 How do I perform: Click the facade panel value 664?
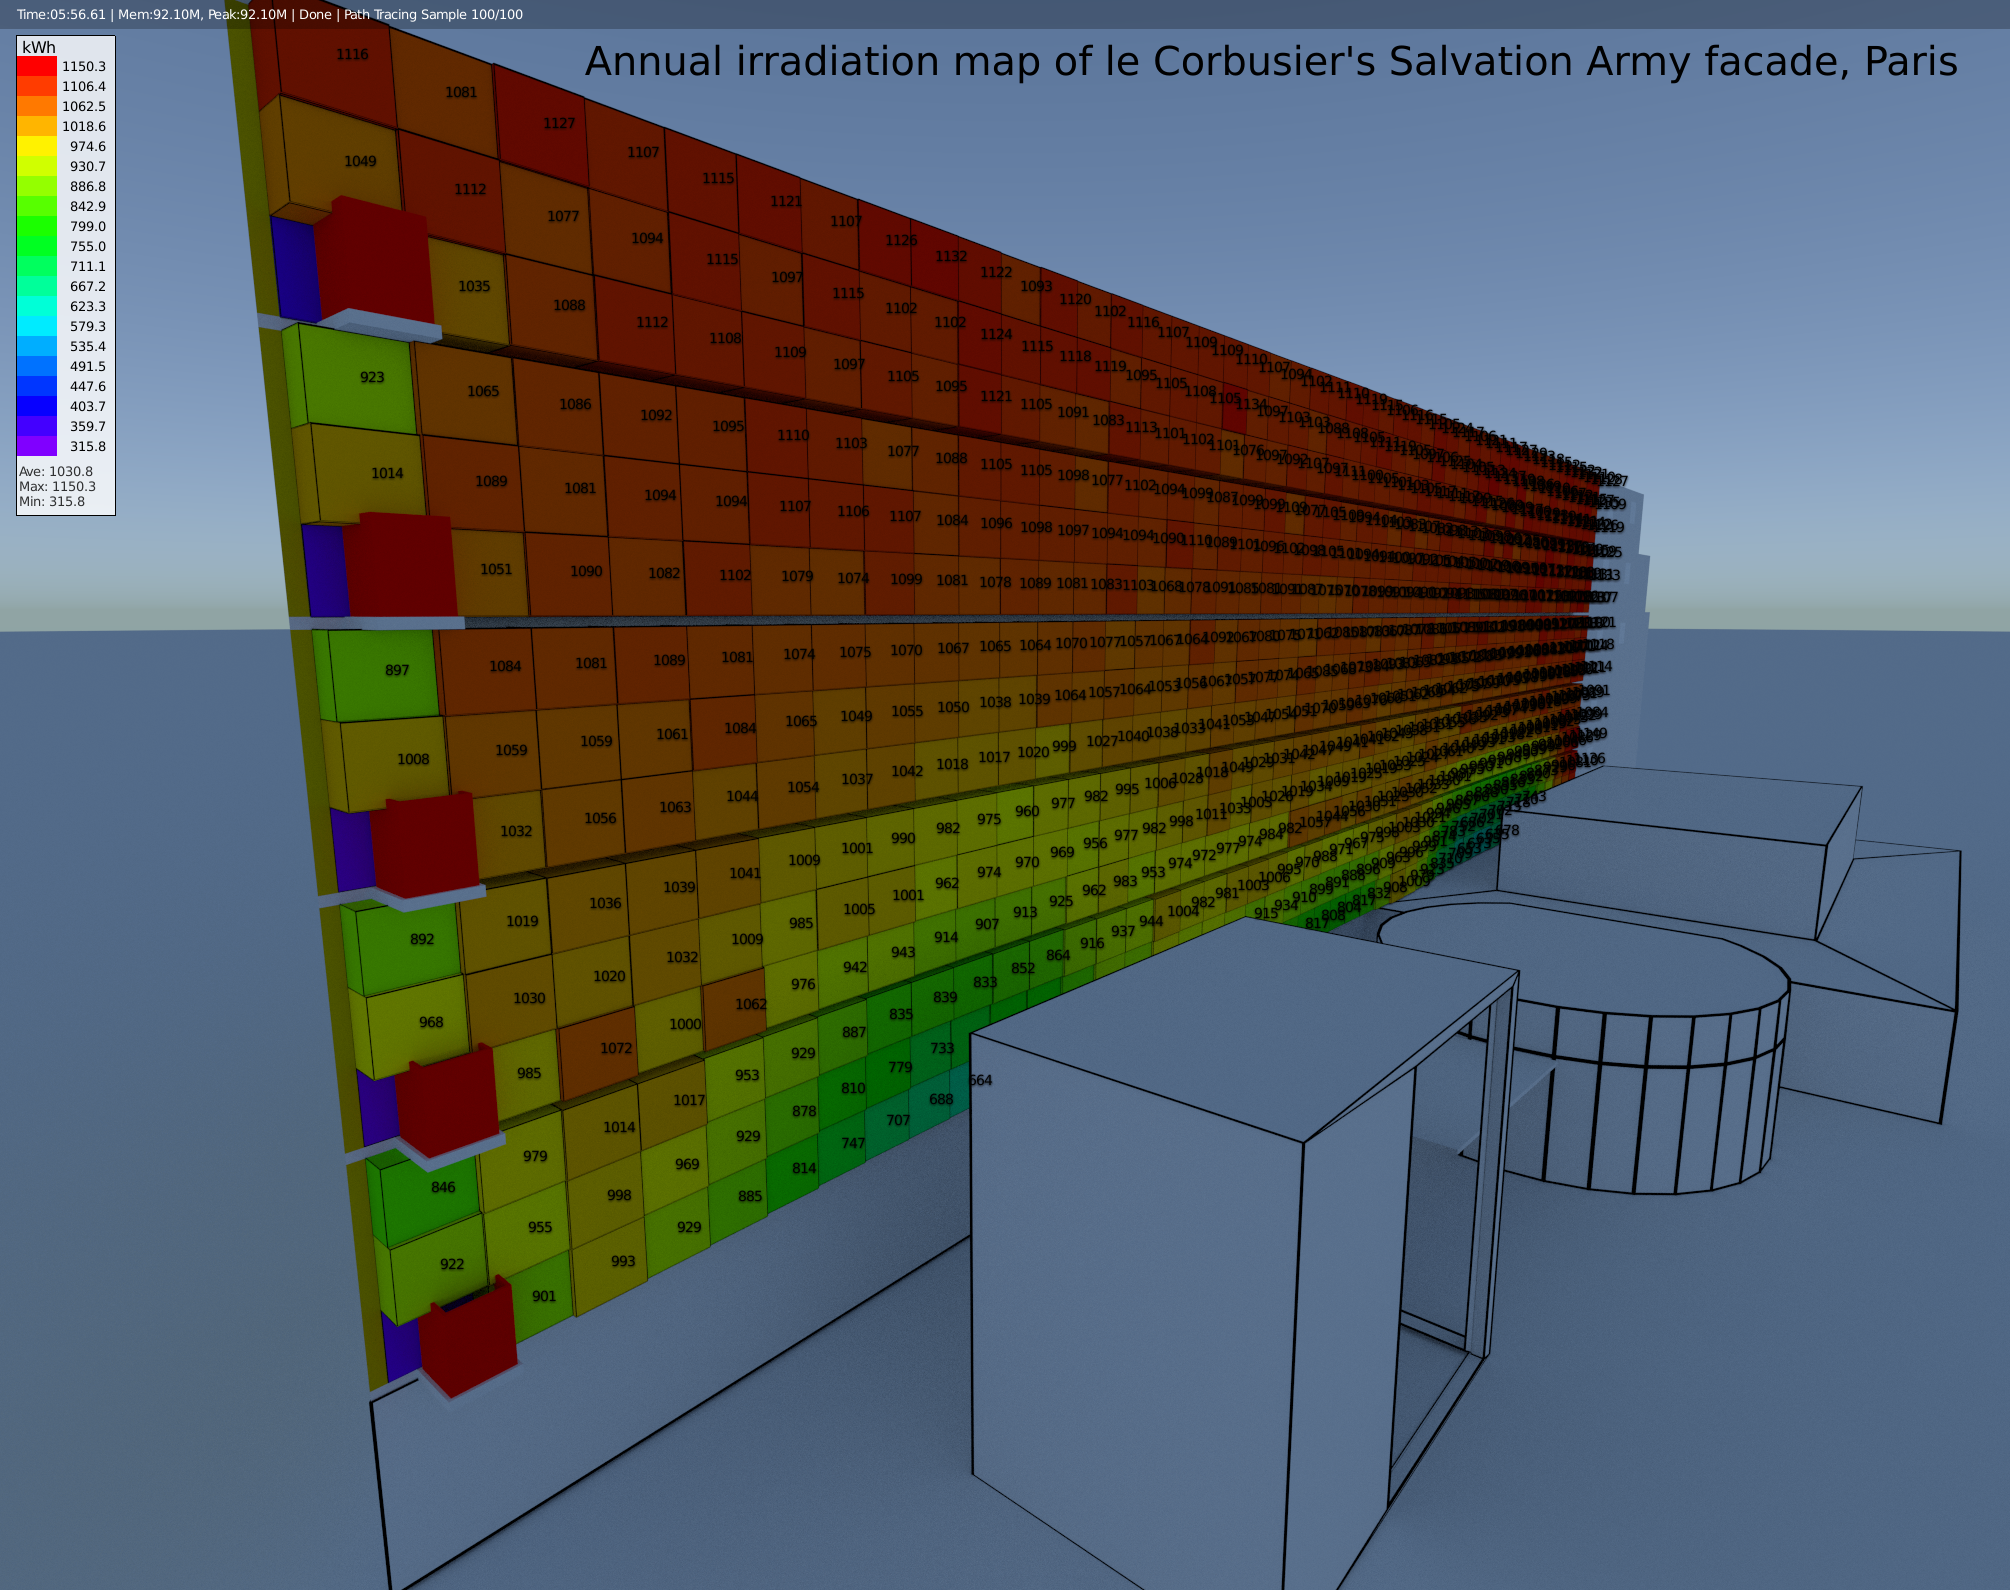pyautogui.click(x=981, y=1080)
